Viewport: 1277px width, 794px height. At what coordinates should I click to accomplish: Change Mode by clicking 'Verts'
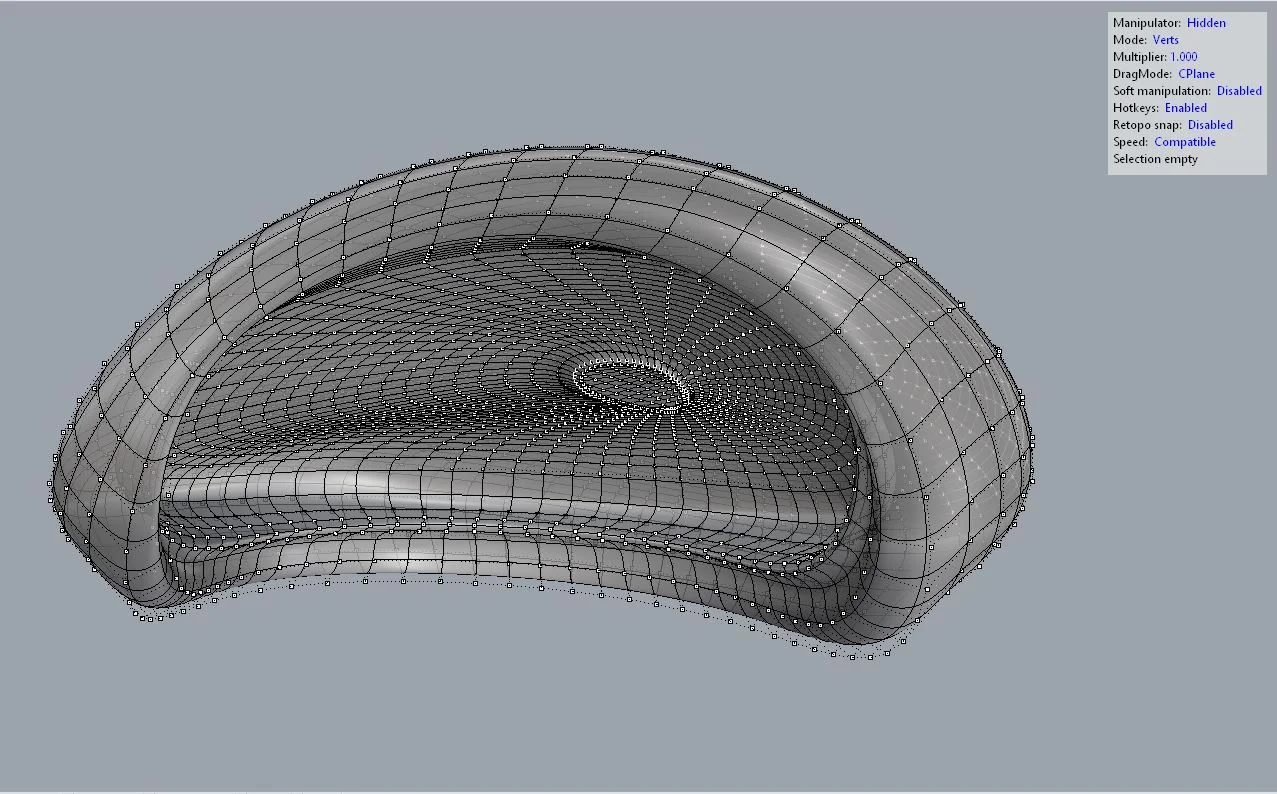pyautogui.click(x=1165, y=40)
